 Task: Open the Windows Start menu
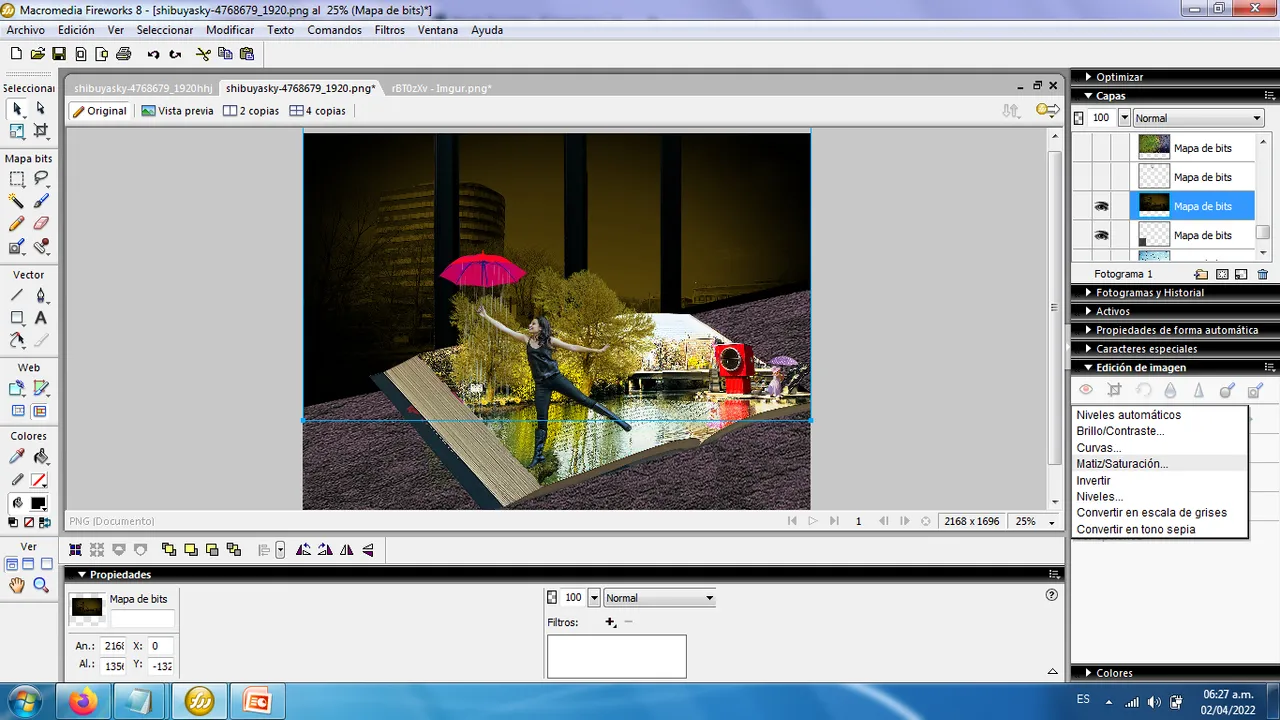[23, 702]
